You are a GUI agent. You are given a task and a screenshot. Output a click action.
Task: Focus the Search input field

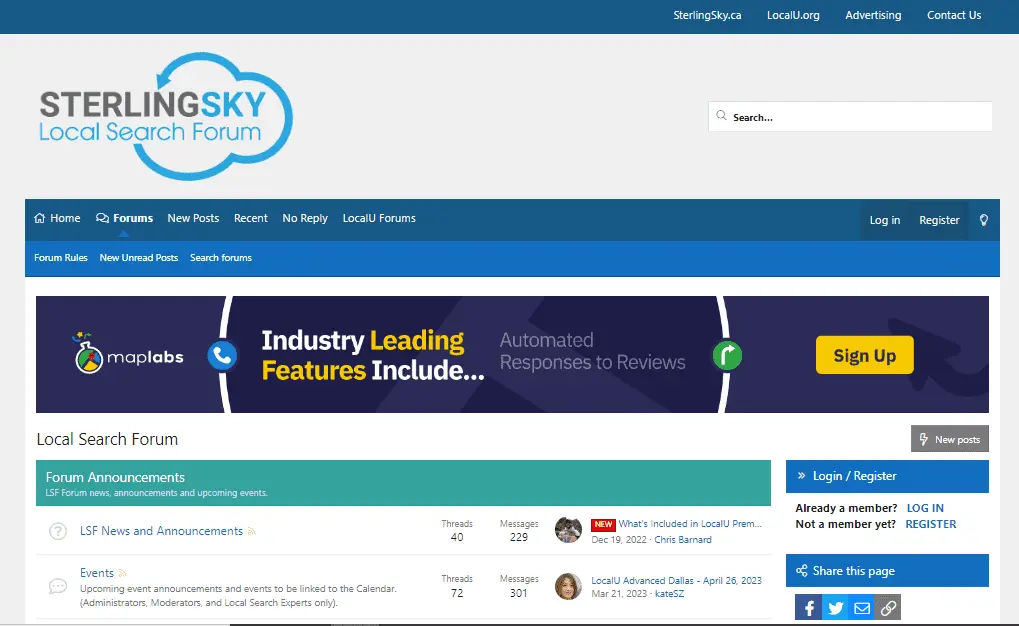pos(850,116)
